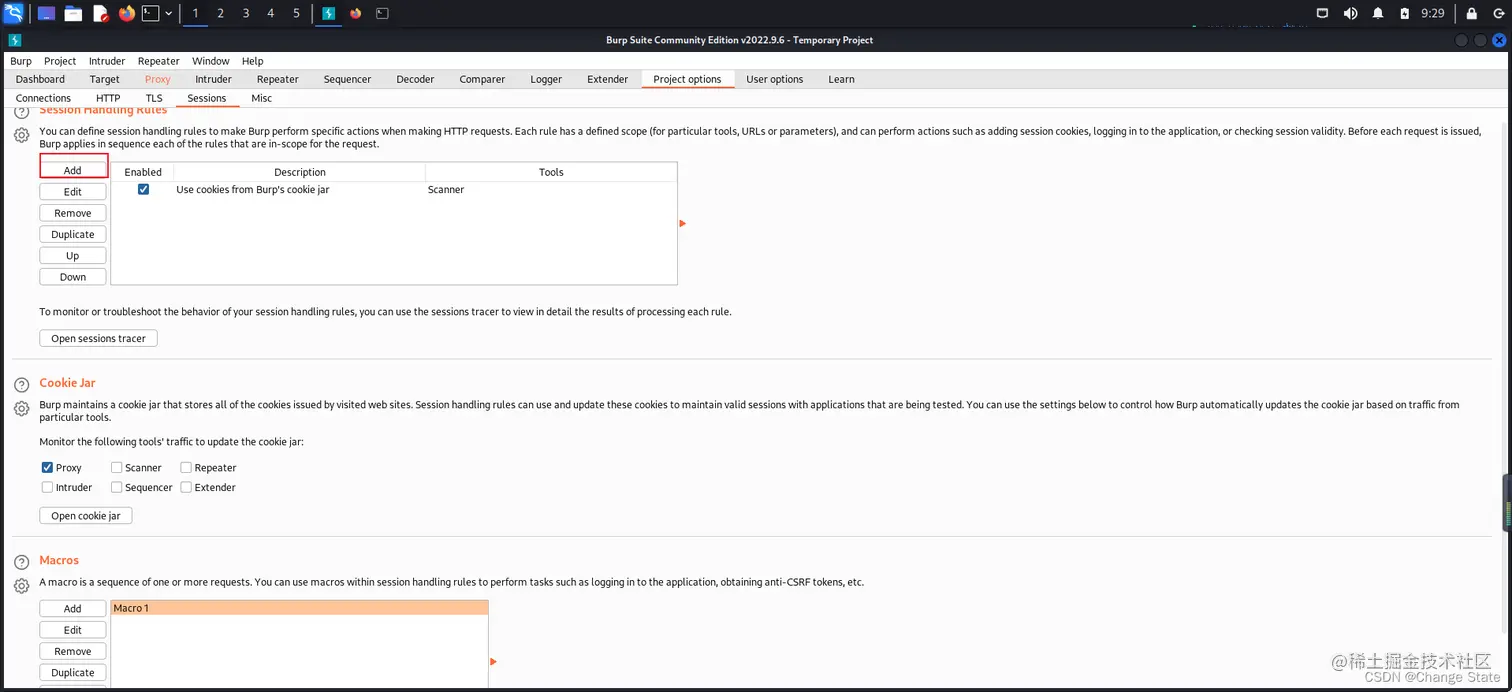Launch Firefox from the panel launcher
Screen dimensions: 1512x692
(126, 13)
